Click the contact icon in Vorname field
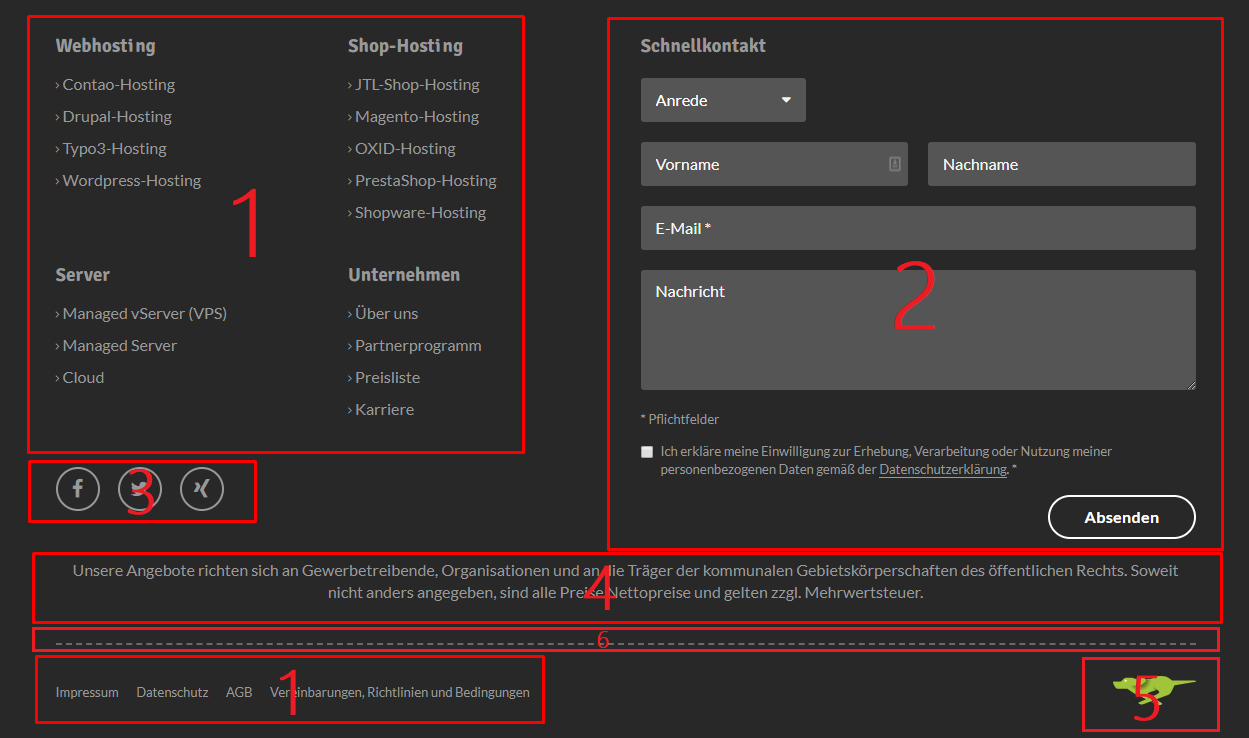 click(x=895, y=164)
